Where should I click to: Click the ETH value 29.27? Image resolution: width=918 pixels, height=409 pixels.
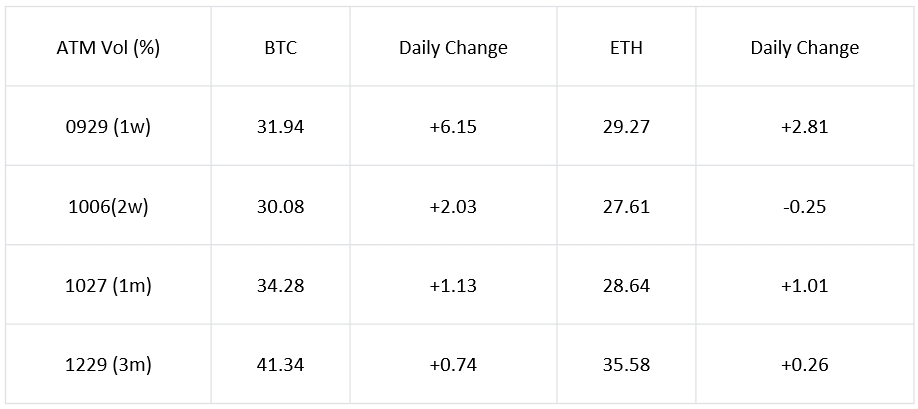click(626, 126)
